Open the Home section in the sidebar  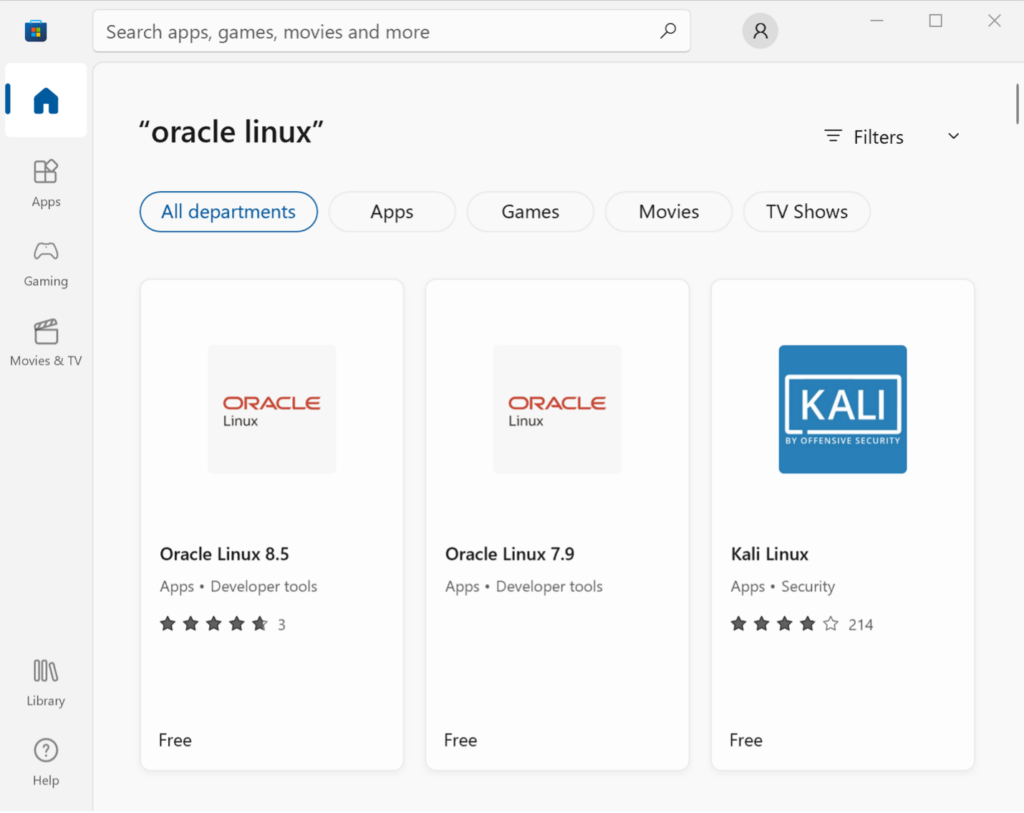[x=45, y=100]
